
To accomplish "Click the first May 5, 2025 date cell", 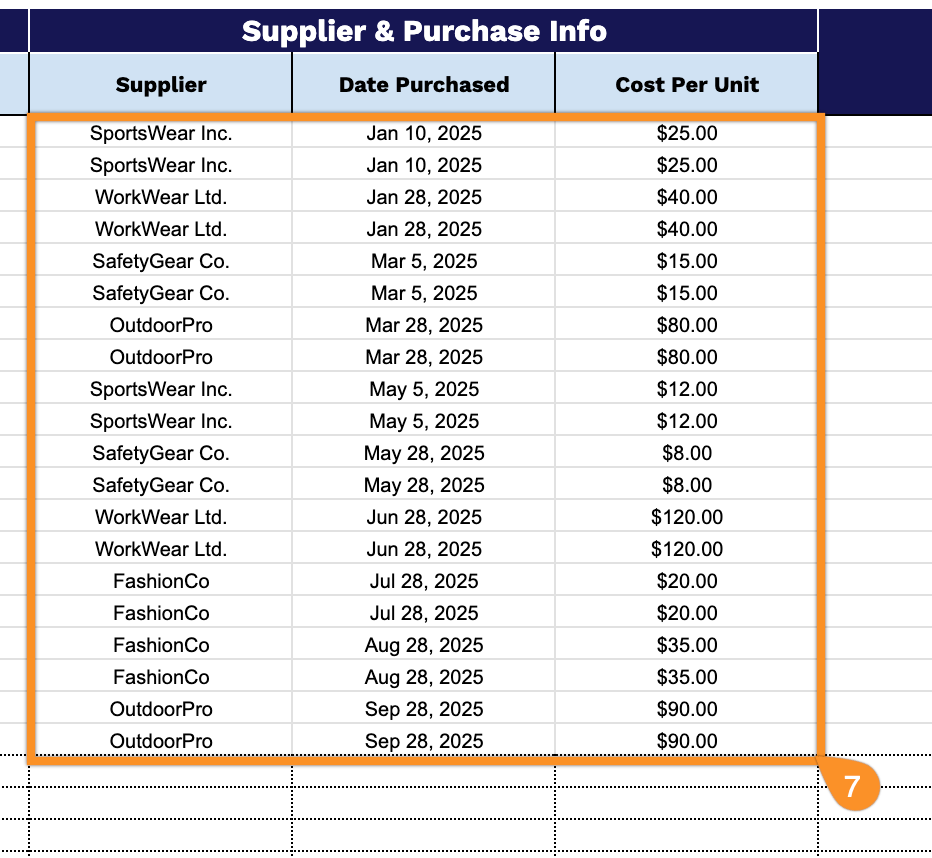I will (424, 389).
